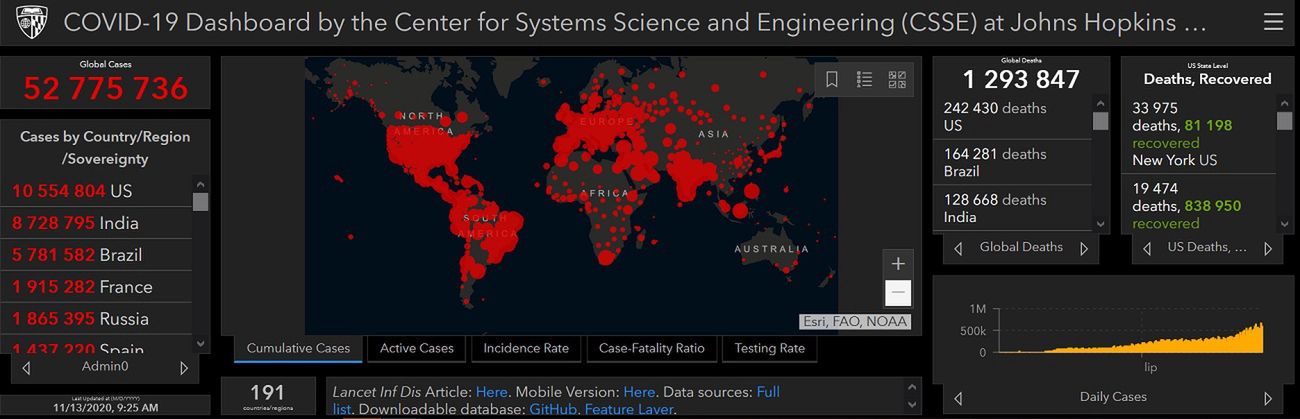Show the map legend list icon
The image size is (1300, 419).
click(865, 79)
